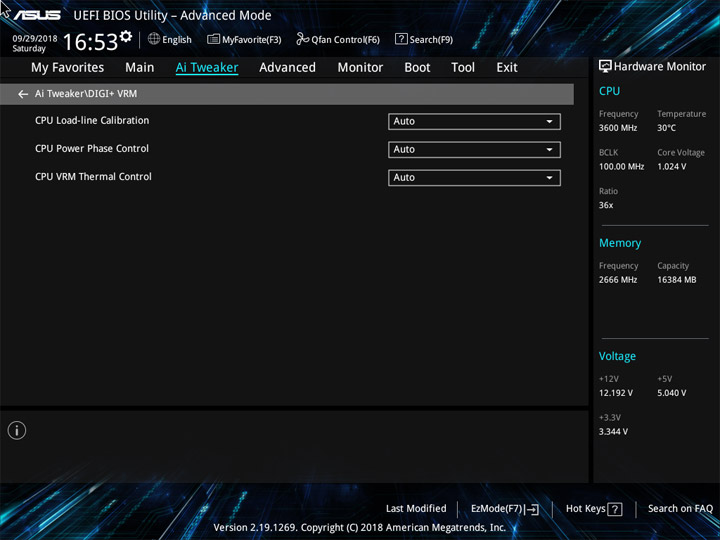Open the CPU Load-line Calibration dropdown
The image size is (720, 540).
[x=474, y=122]
